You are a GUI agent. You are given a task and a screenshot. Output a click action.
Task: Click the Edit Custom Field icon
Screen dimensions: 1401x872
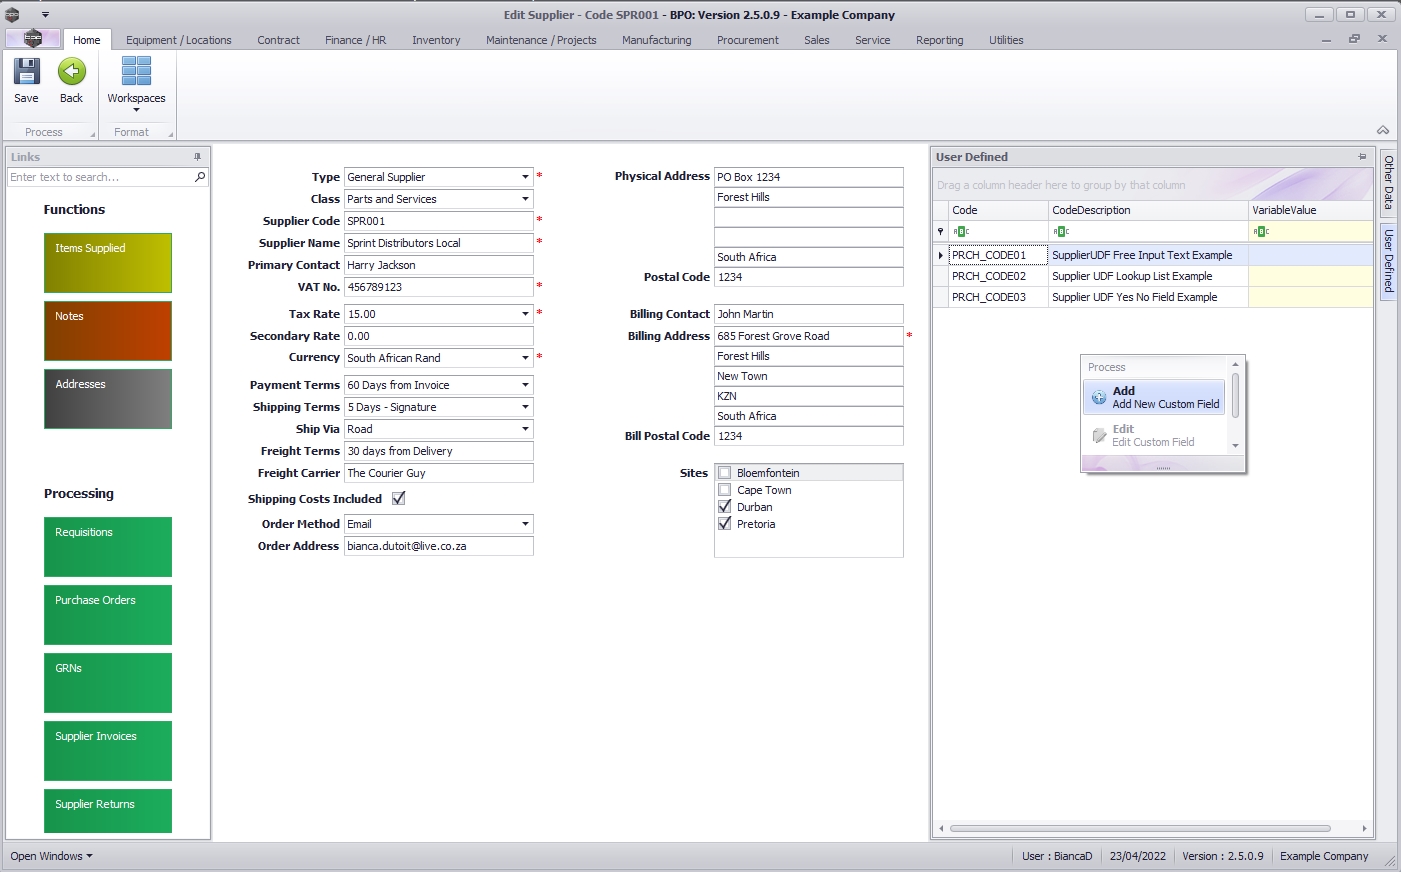tap(1099, 435)
